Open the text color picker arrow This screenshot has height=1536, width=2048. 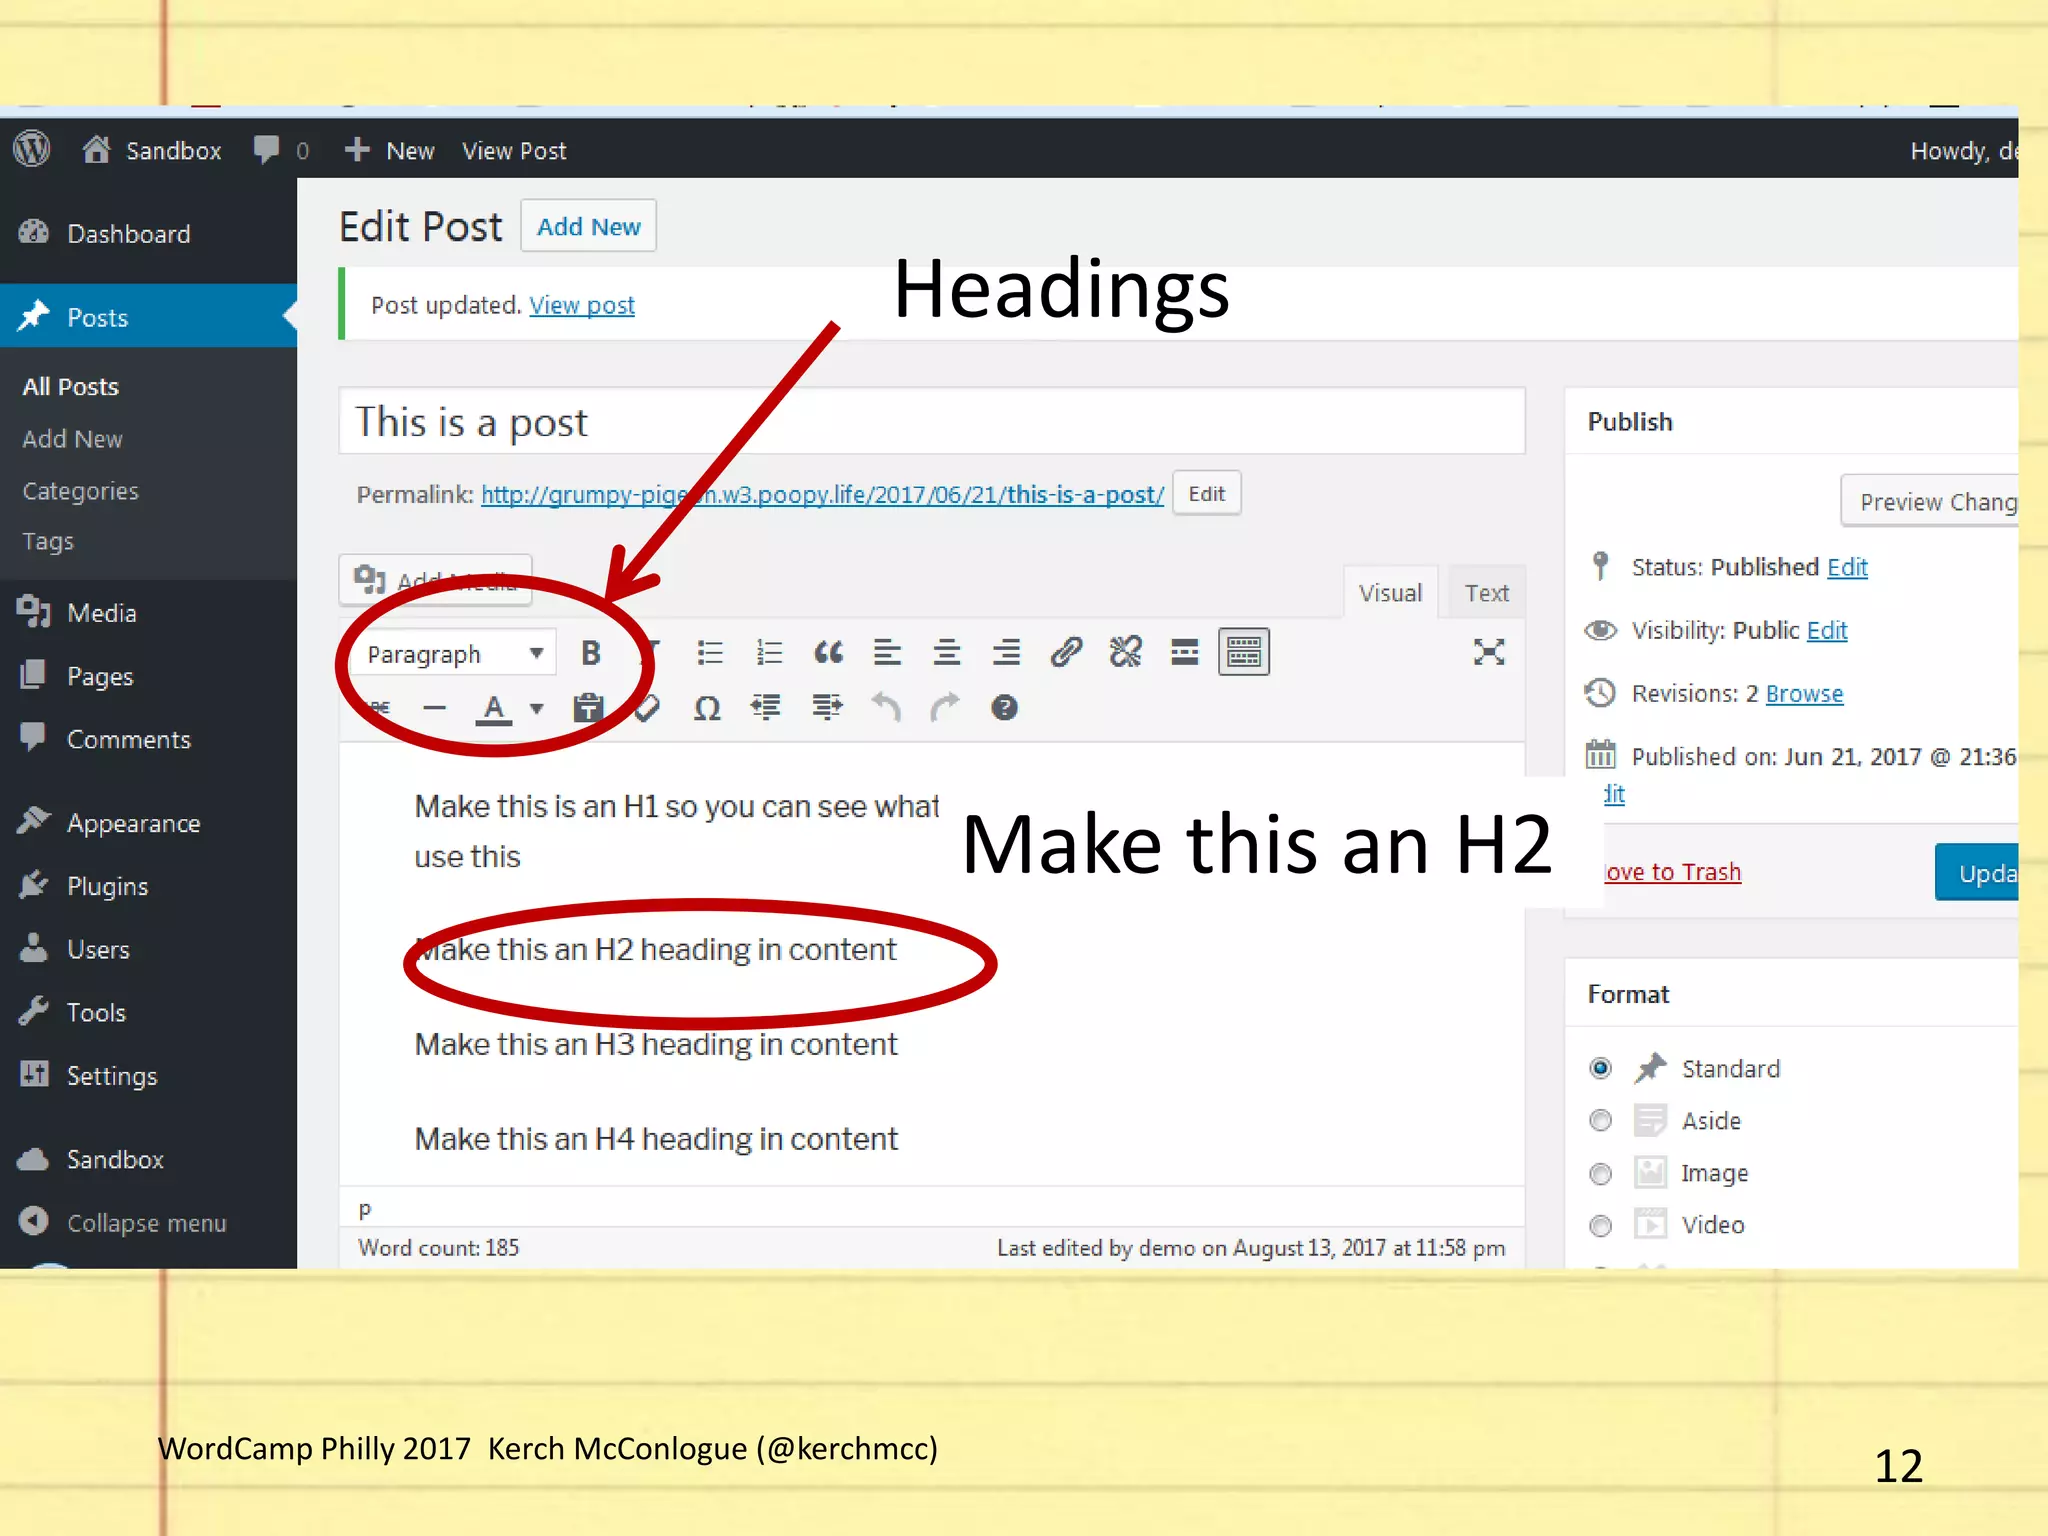point(537,709)
